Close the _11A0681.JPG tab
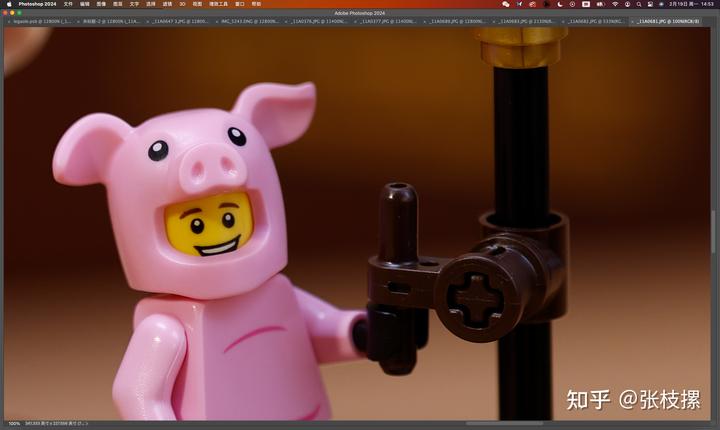This screenshot has width=720, height=430. [x=633, y=22]
